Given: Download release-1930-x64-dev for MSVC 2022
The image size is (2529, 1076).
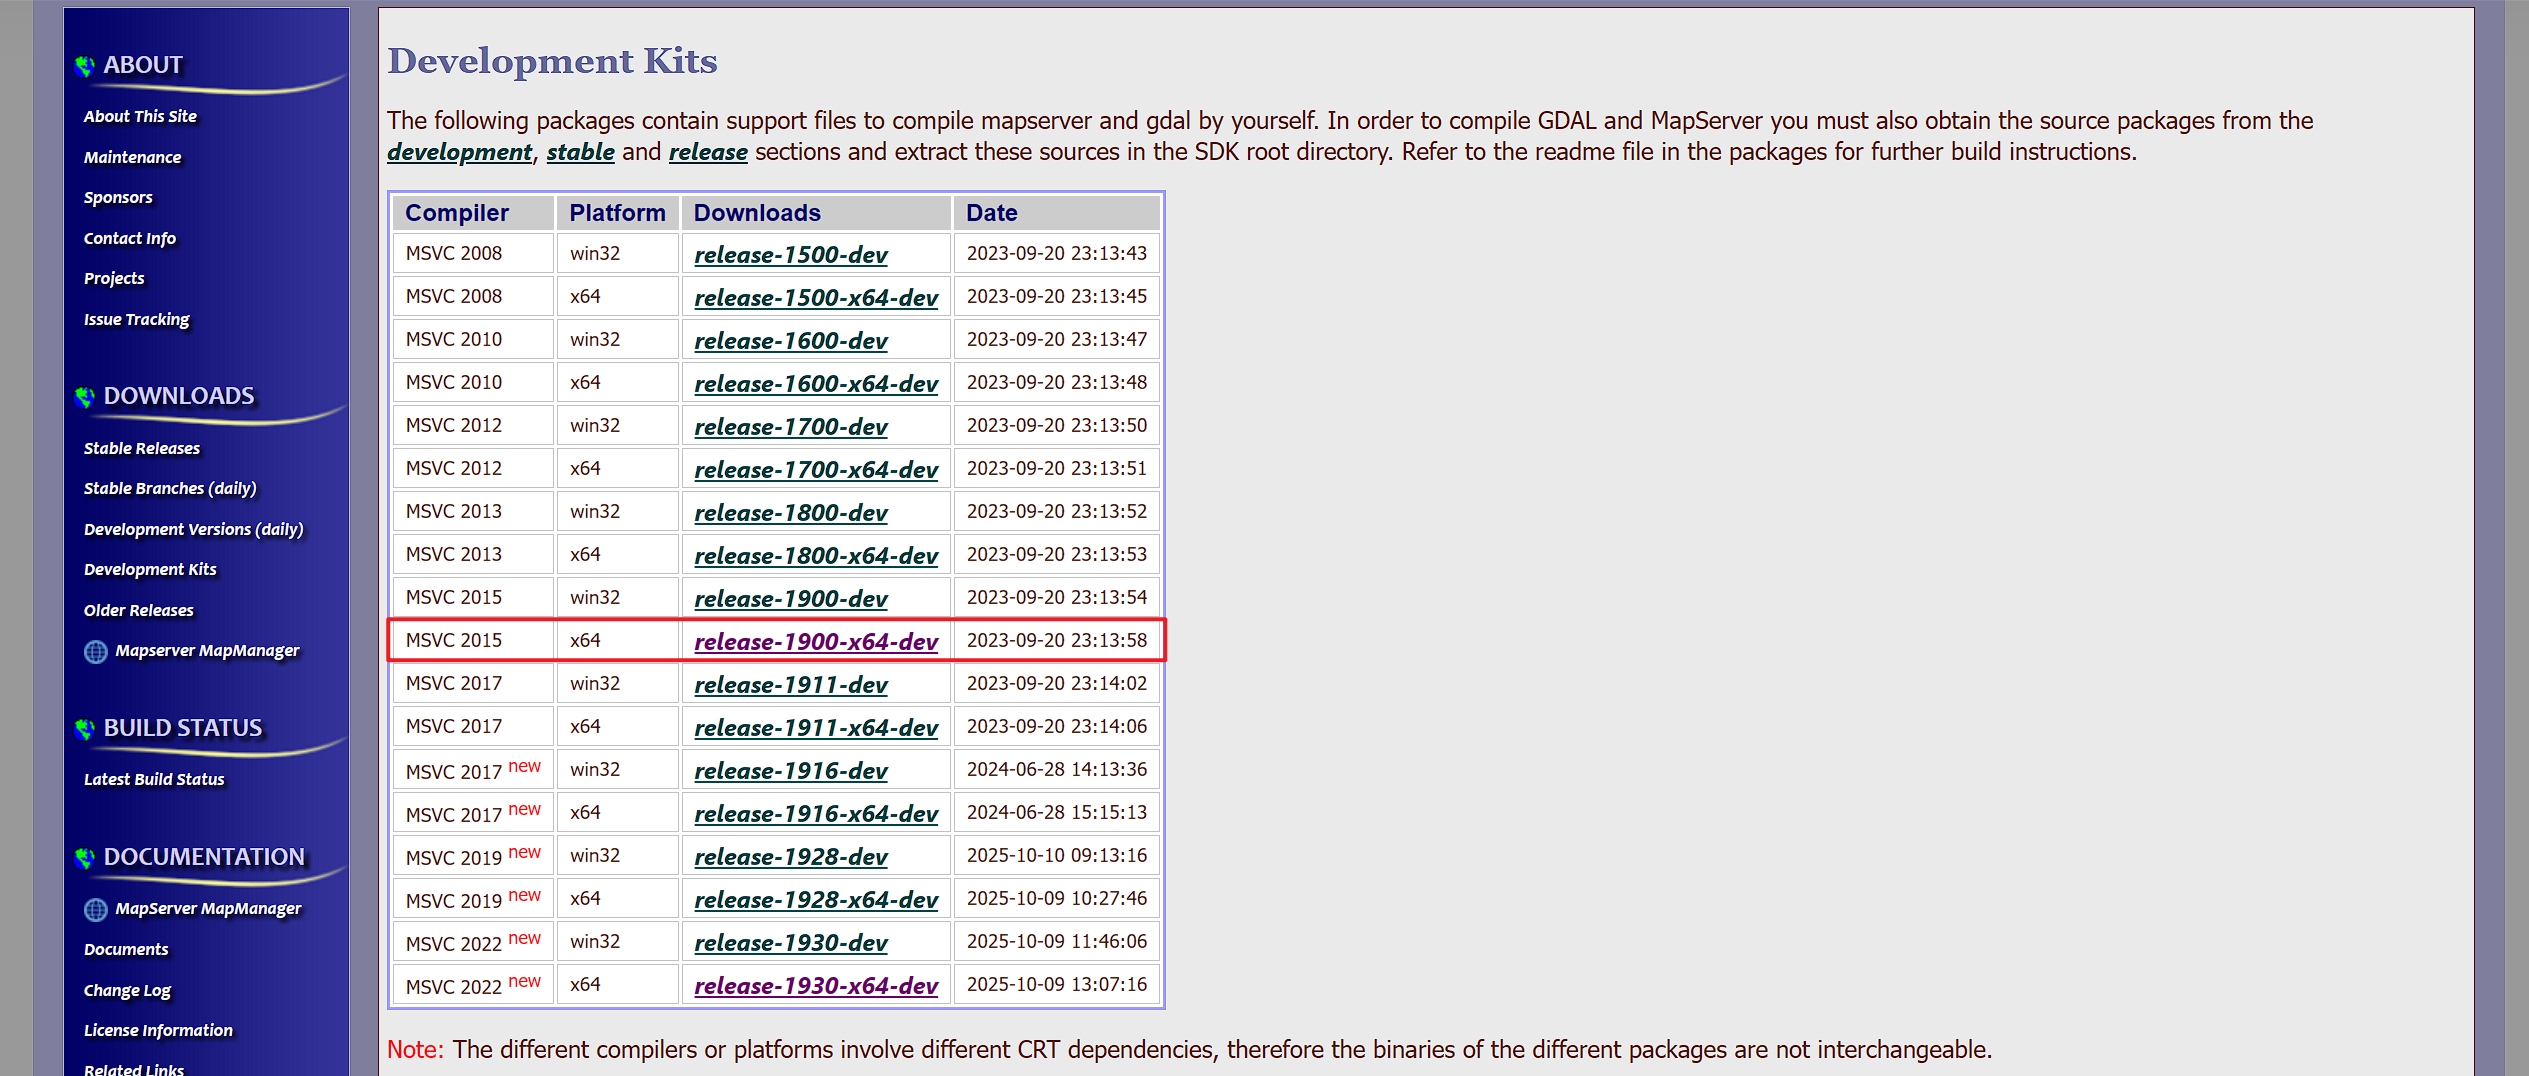Looking at the screenshot, I should coord(815,986).
